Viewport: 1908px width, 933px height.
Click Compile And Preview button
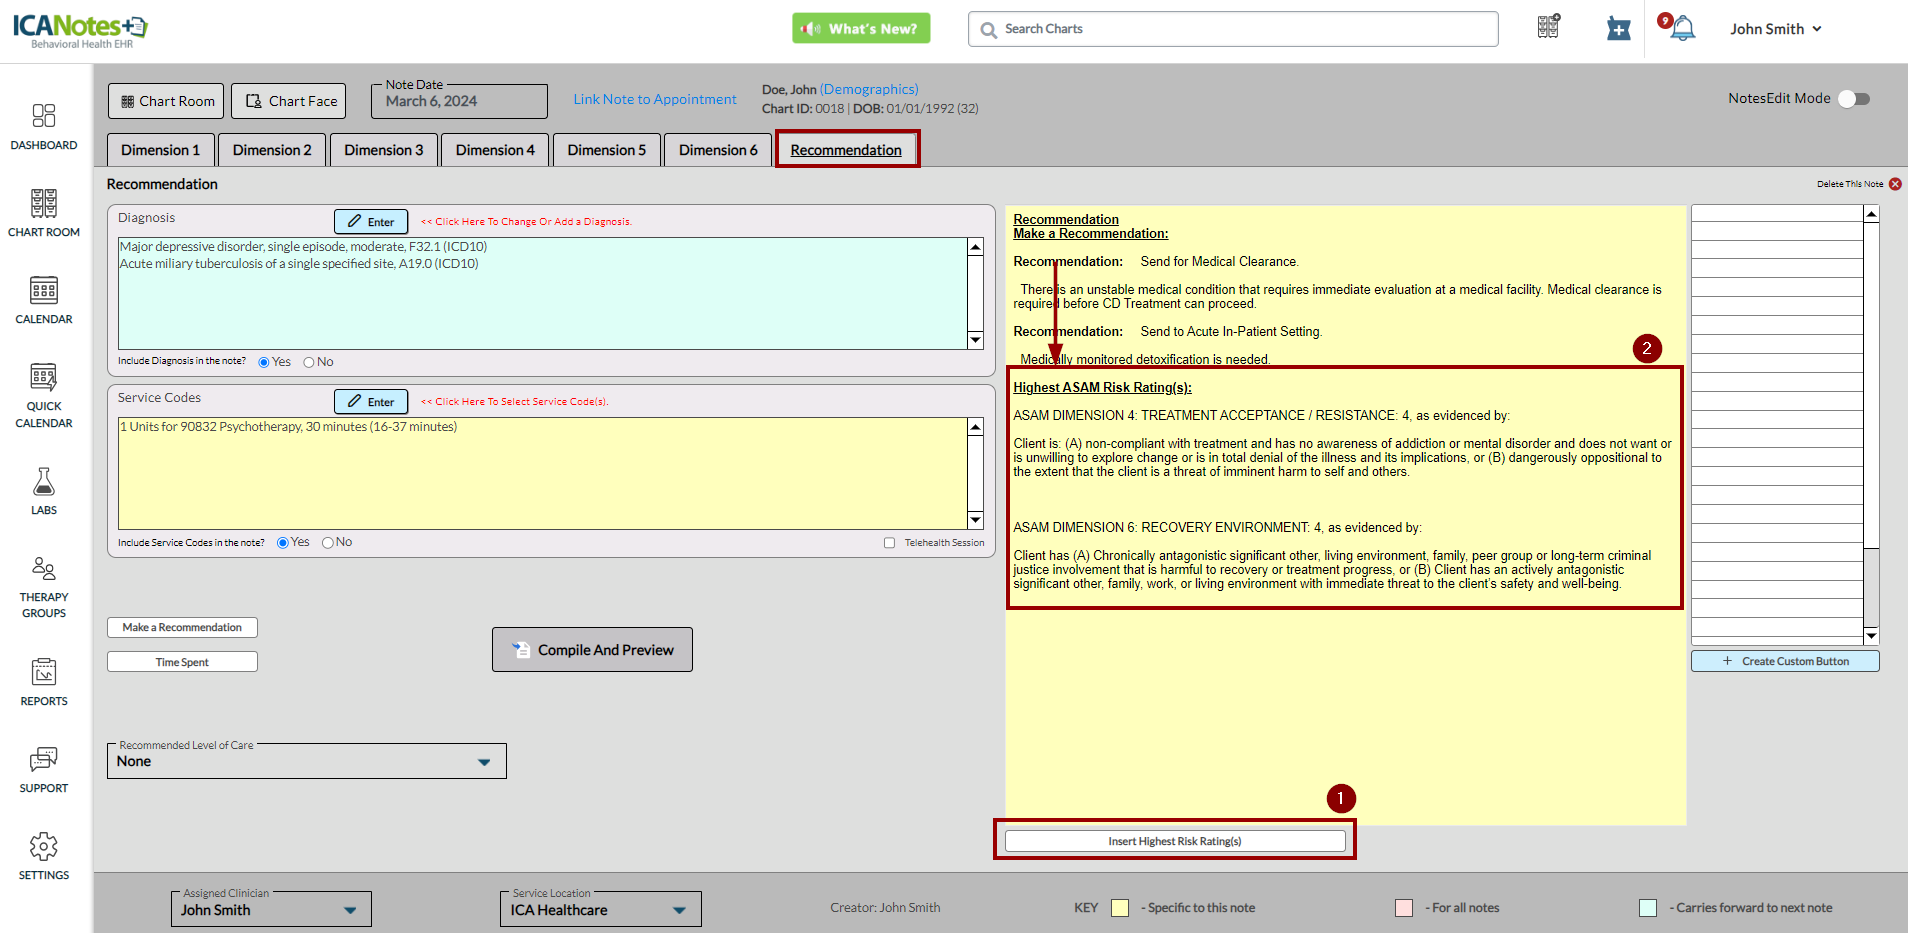click(x=592, y=650)
